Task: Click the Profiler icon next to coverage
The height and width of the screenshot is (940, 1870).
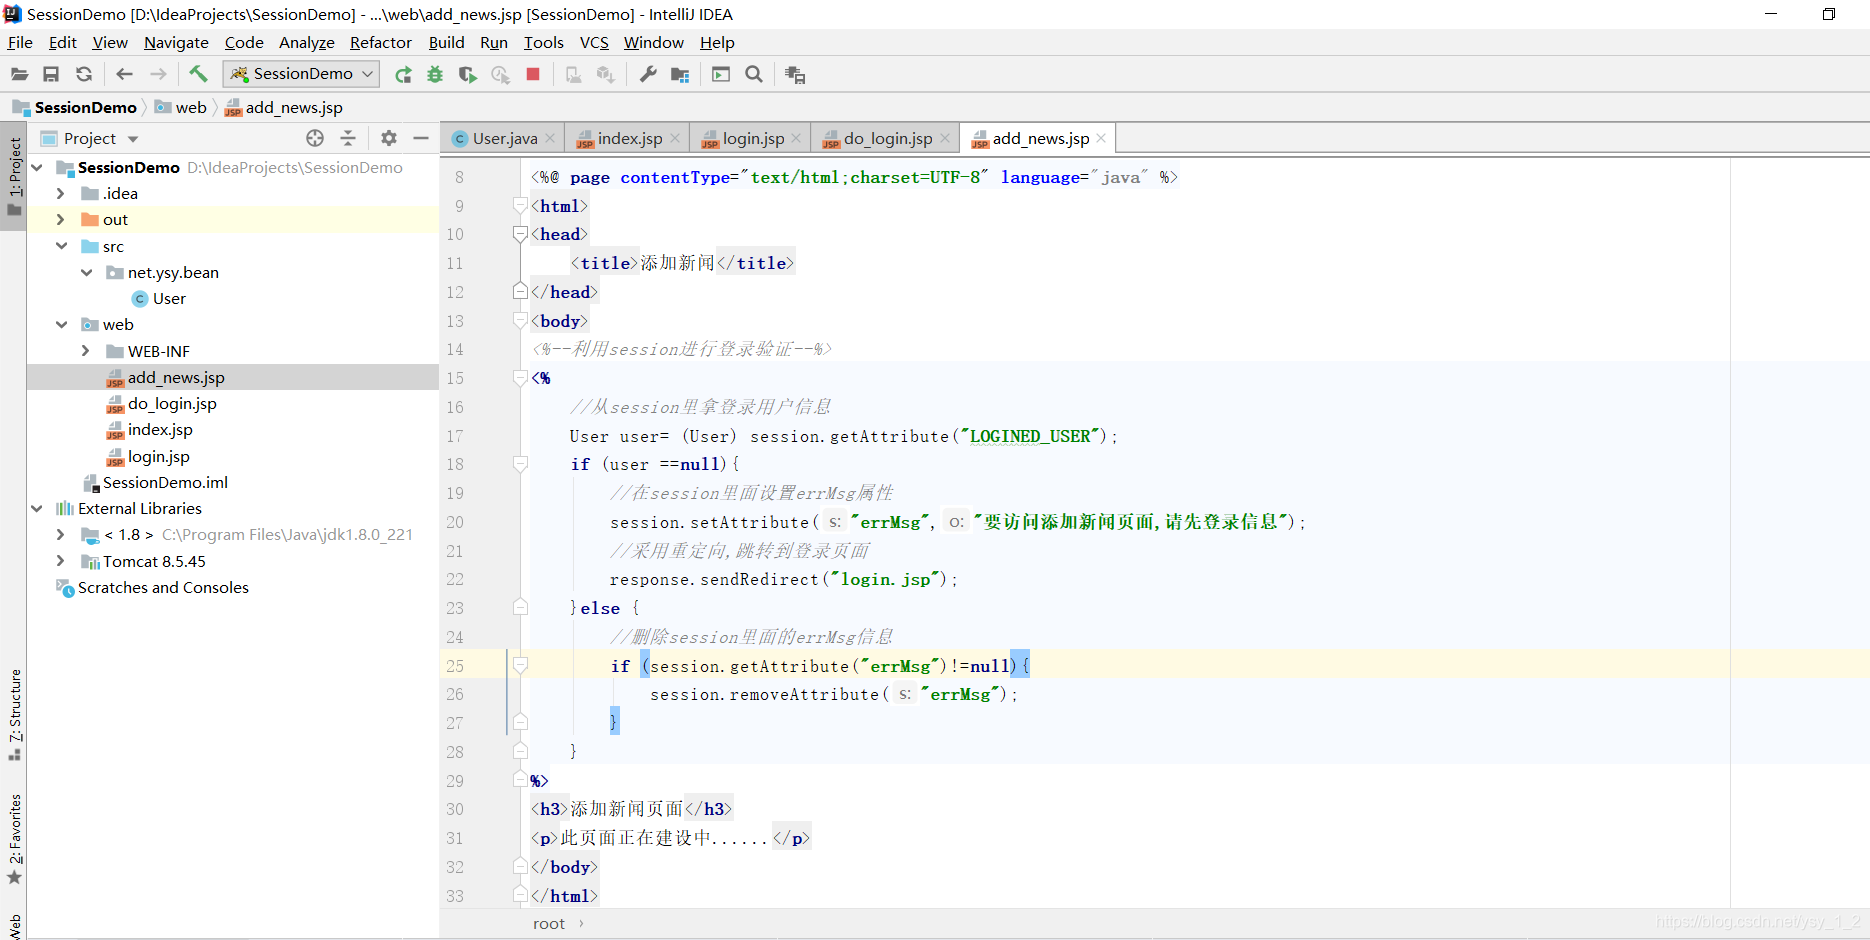Action: coord(500,75)
